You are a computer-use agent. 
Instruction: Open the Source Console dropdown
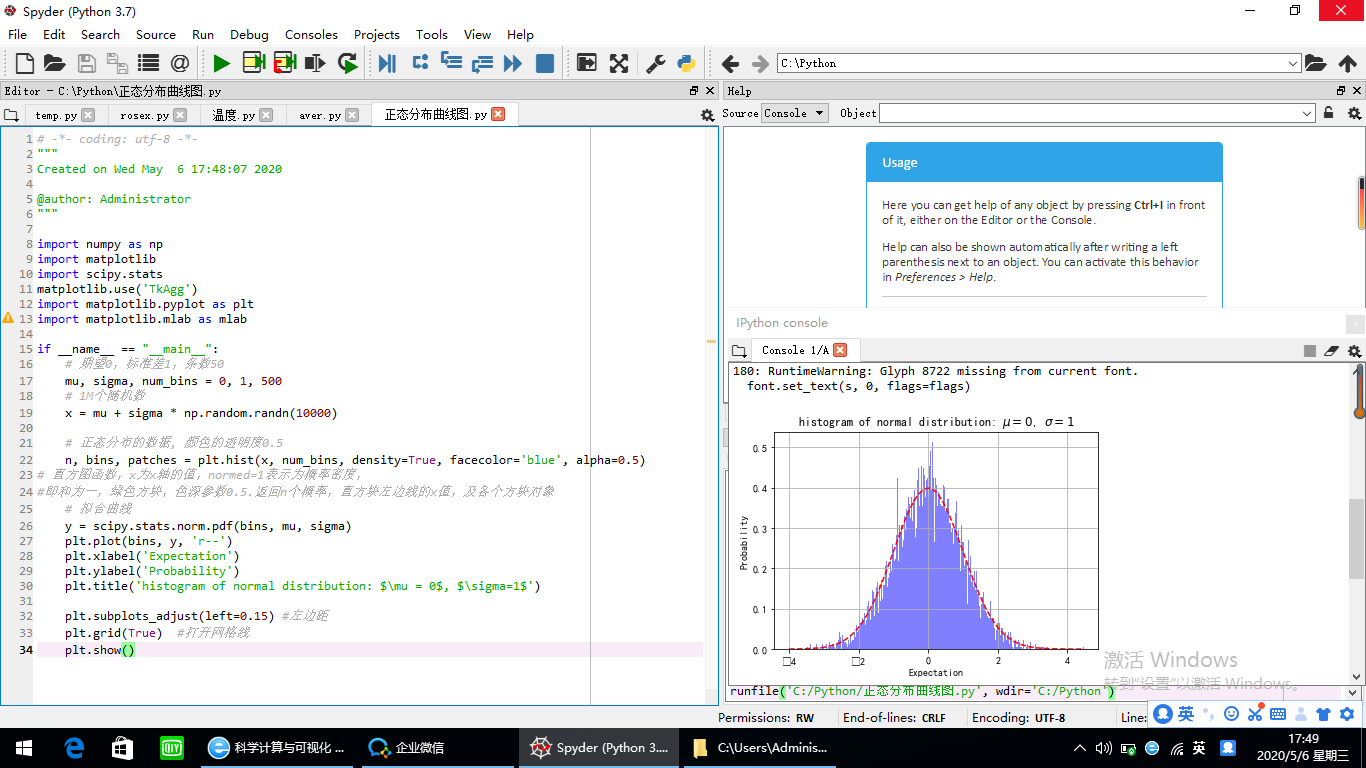(x=794, y=113)
